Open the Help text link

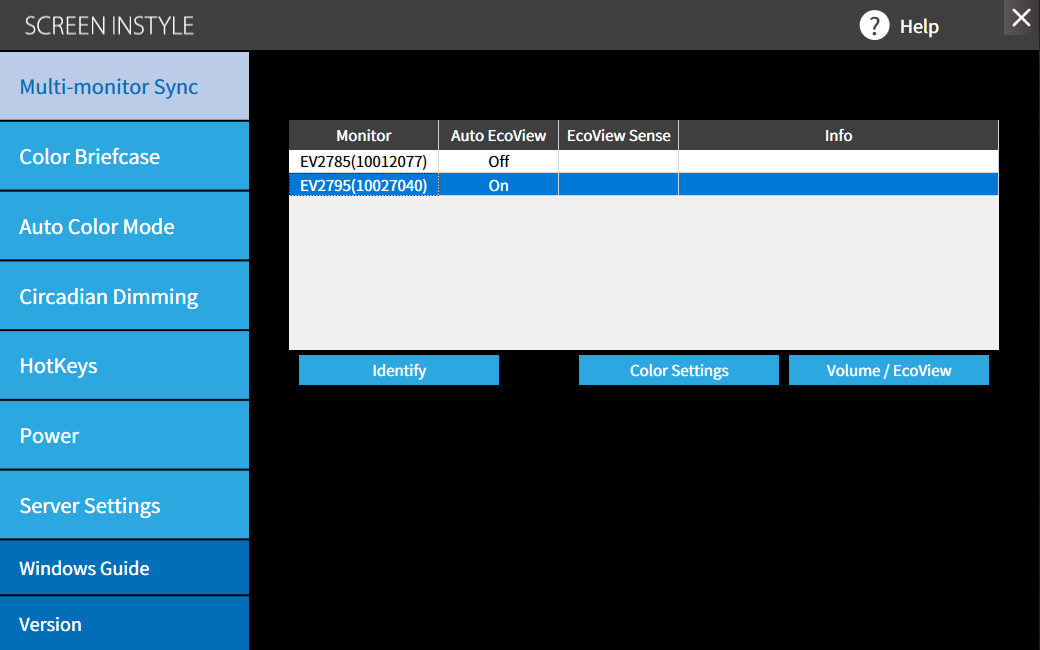919,27
